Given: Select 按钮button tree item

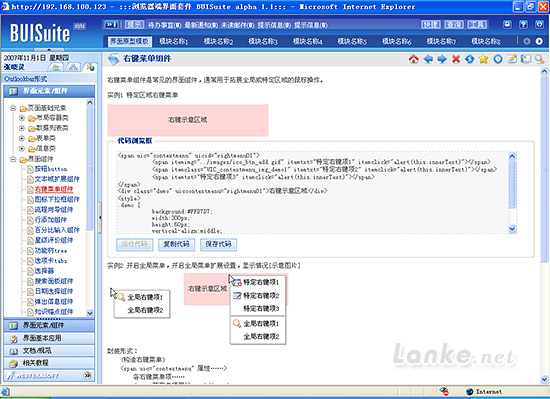Looking at the screenshot, I should coord(51,169).
